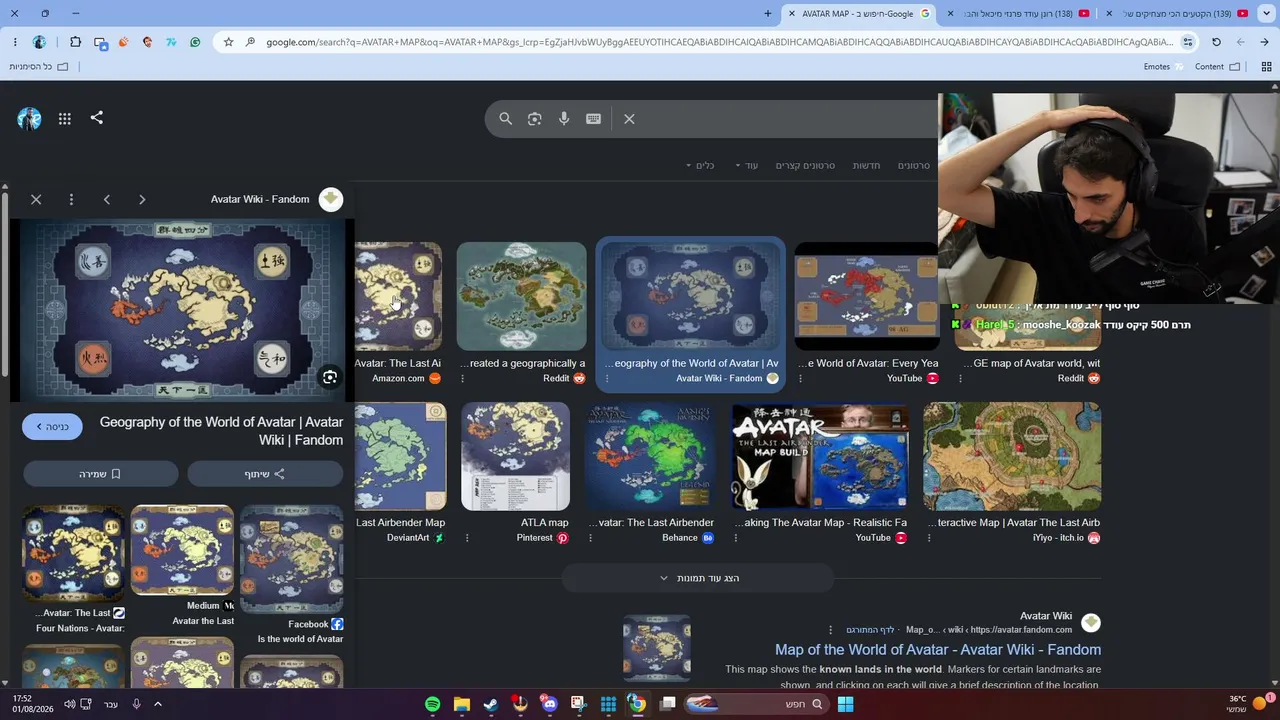Click the Medium related image thumbnail

point(182,550)
